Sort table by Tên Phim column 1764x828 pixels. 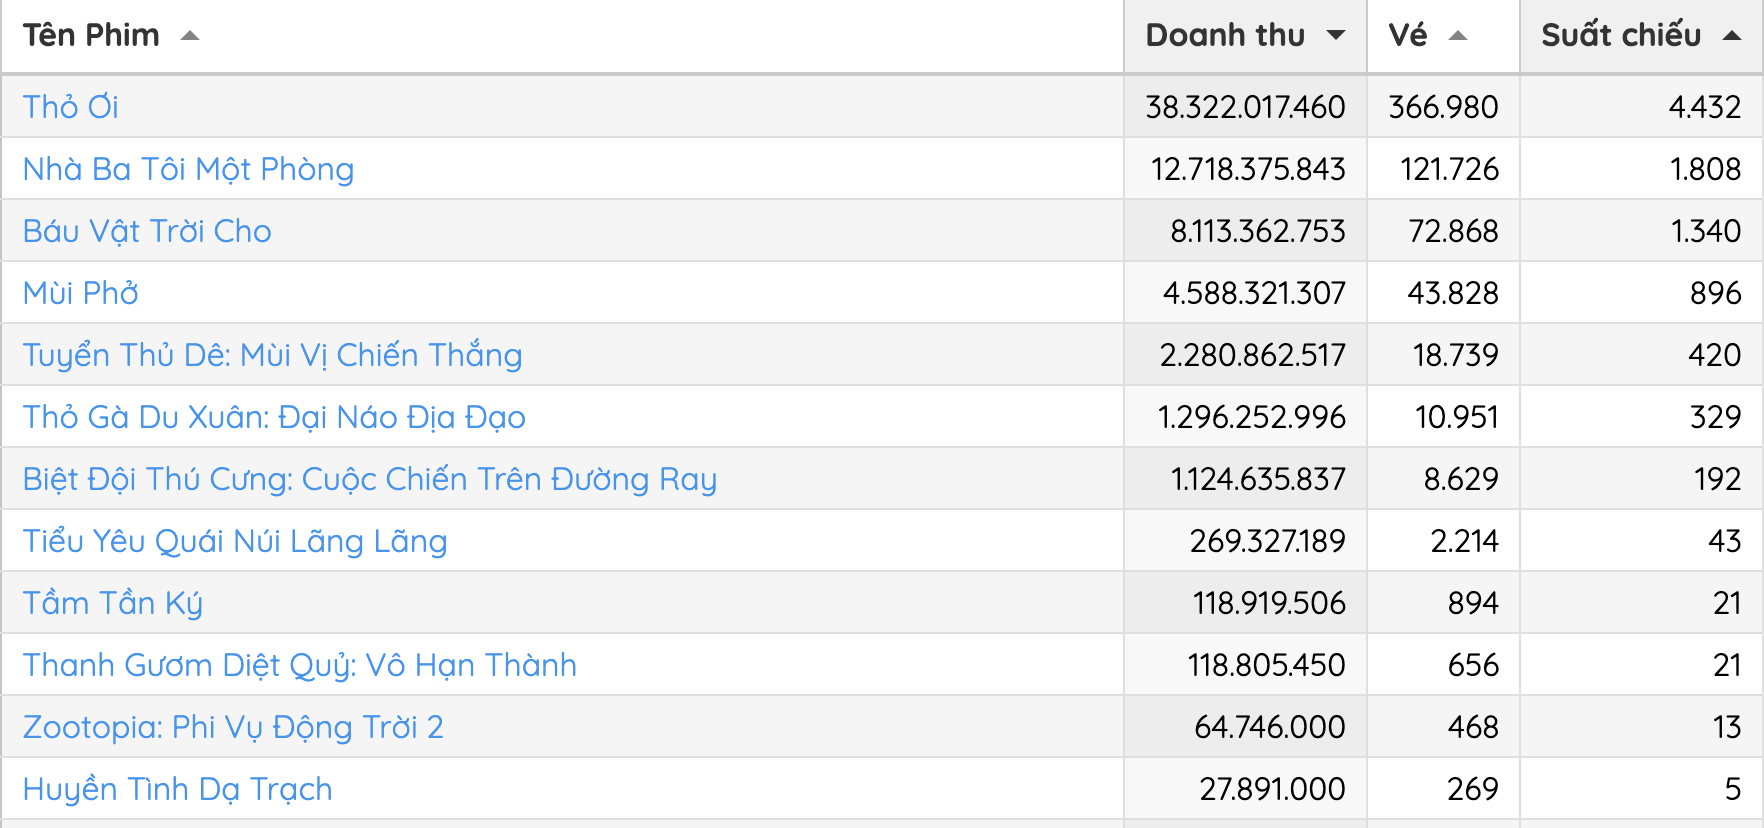coord(91,36)
